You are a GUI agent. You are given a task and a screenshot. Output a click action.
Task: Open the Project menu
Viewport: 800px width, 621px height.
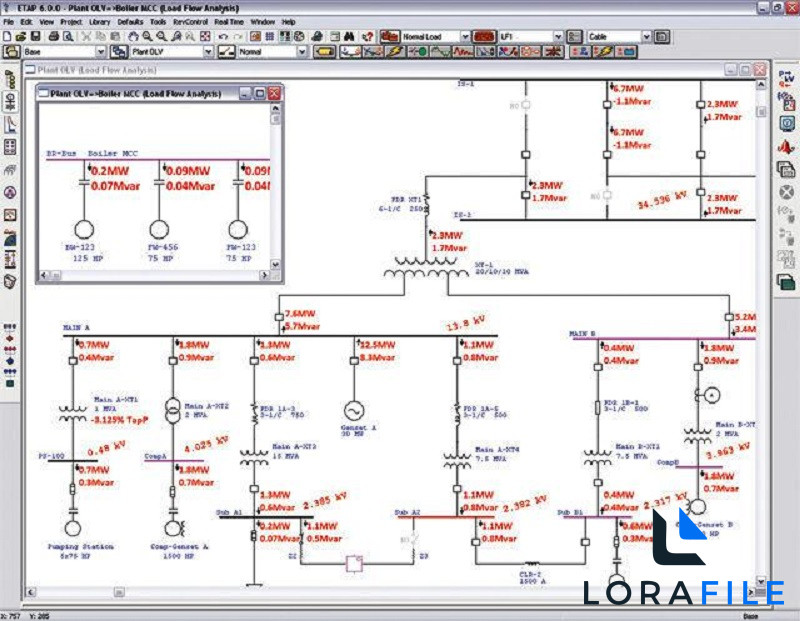(x=71, y=22)
